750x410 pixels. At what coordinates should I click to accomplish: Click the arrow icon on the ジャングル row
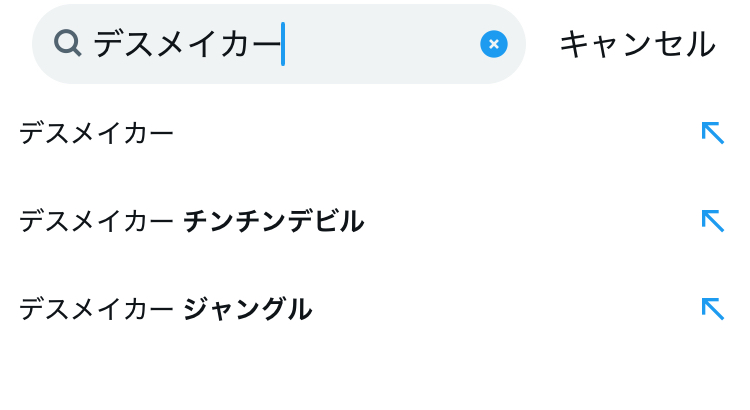(712, 309)
